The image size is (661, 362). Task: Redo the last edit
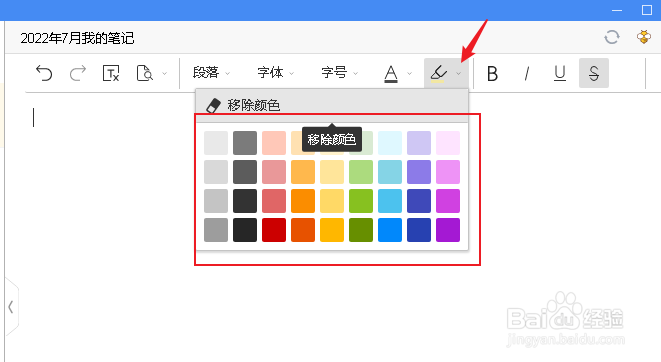pyautogui.click(x=78, y=73)
